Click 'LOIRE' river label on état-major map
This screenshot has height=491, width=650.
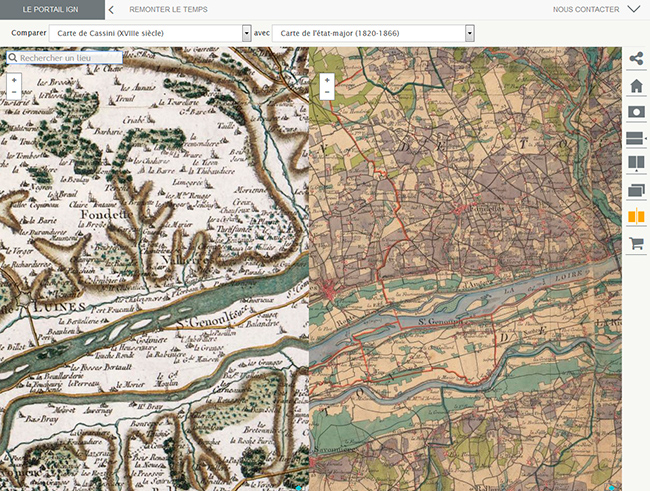(x=569, y=277)
